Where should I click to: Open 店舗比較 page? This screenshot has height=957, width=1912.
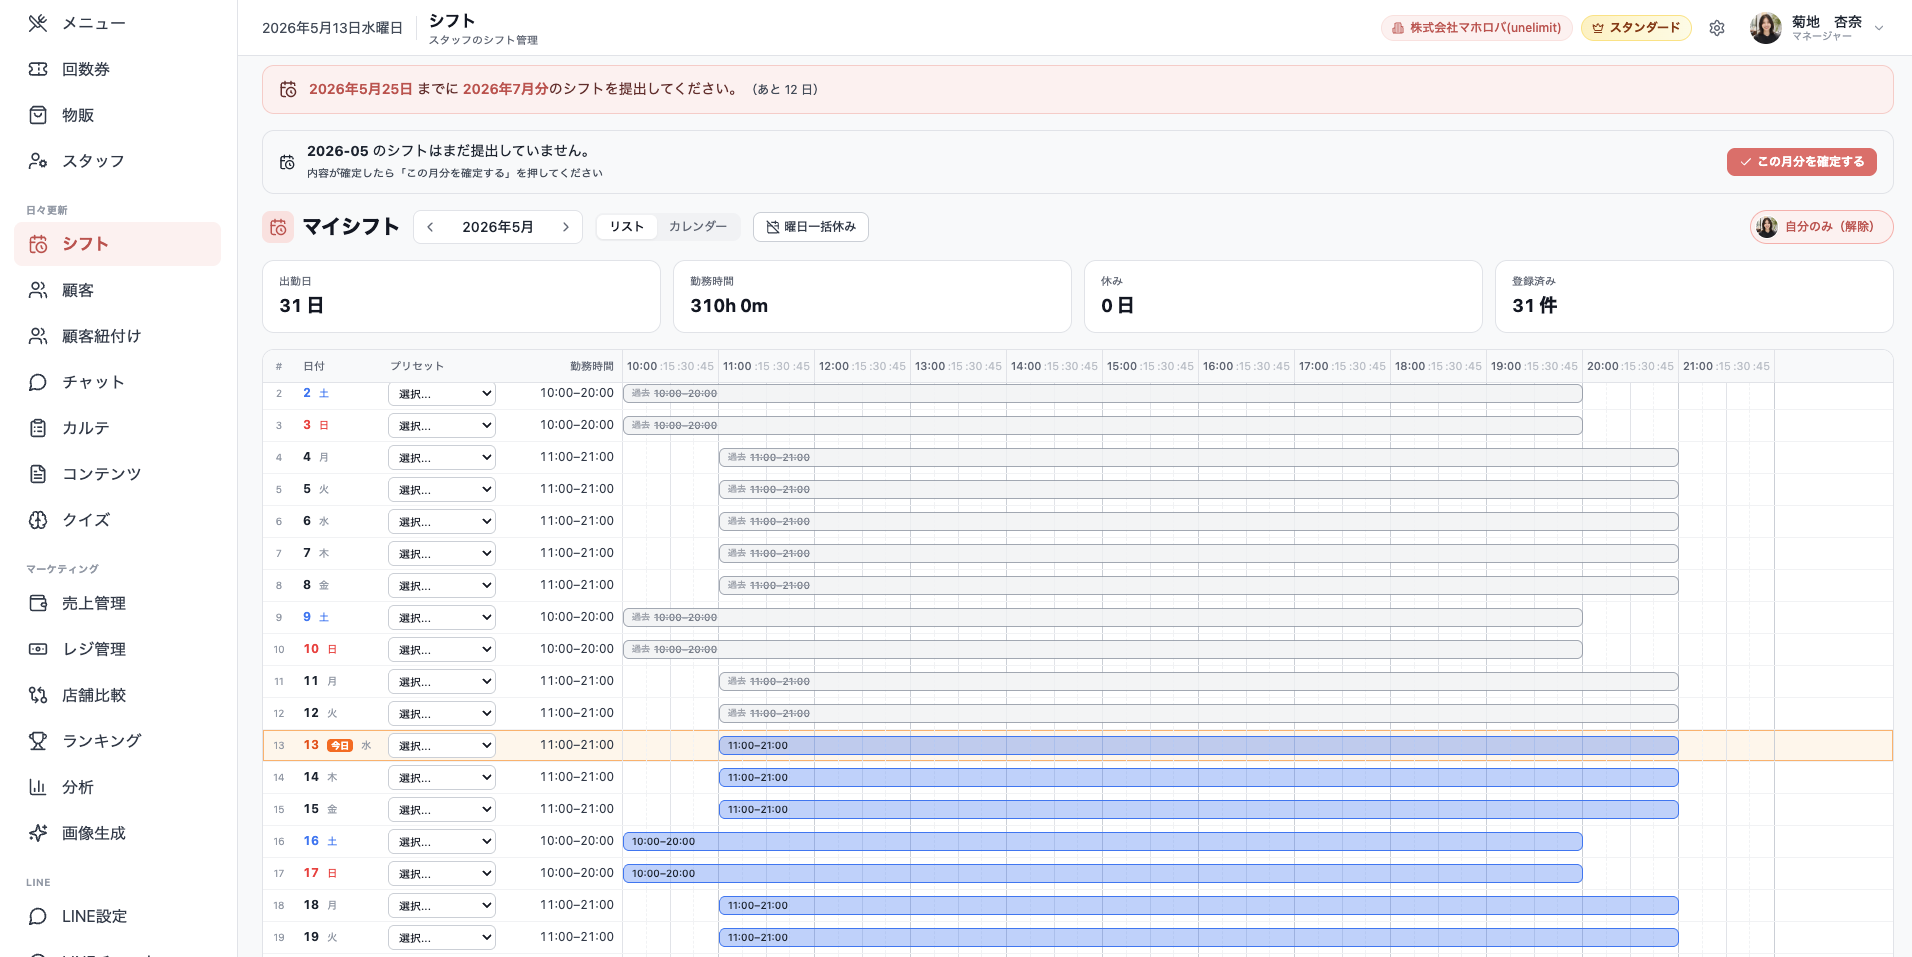pos(117,695)
